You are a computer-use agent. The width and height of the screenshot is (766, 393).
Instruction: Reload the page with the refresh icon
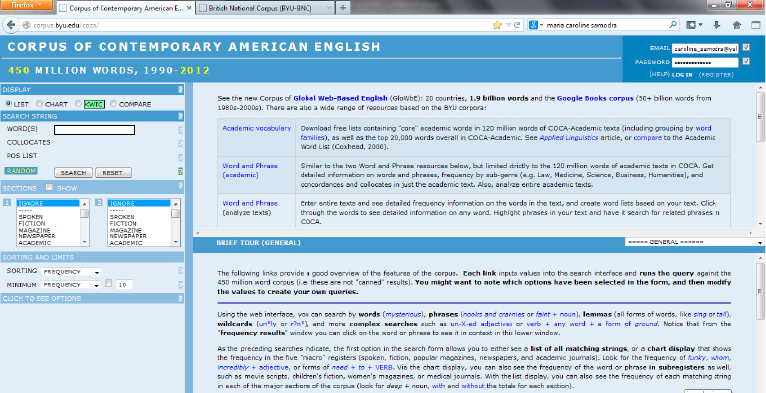point(517,25)
